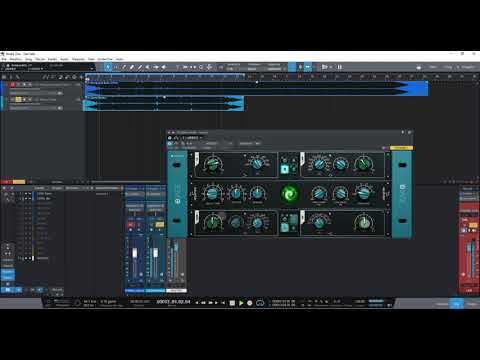Click the second mixer channel's volume fader
This screenshot has height=360, width=480.
(x=155, y=253)
